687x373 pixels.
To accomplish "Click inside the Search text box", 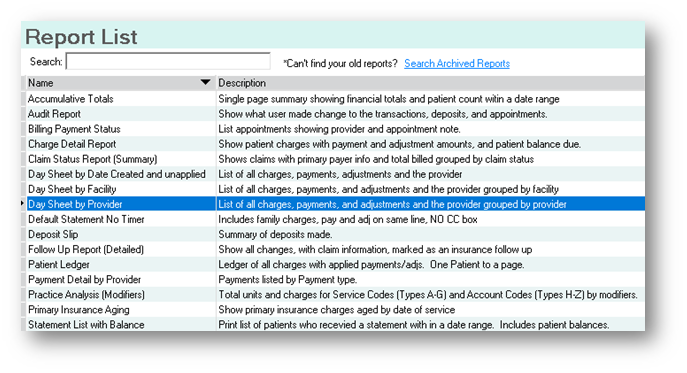I will [x=168, y=61].
